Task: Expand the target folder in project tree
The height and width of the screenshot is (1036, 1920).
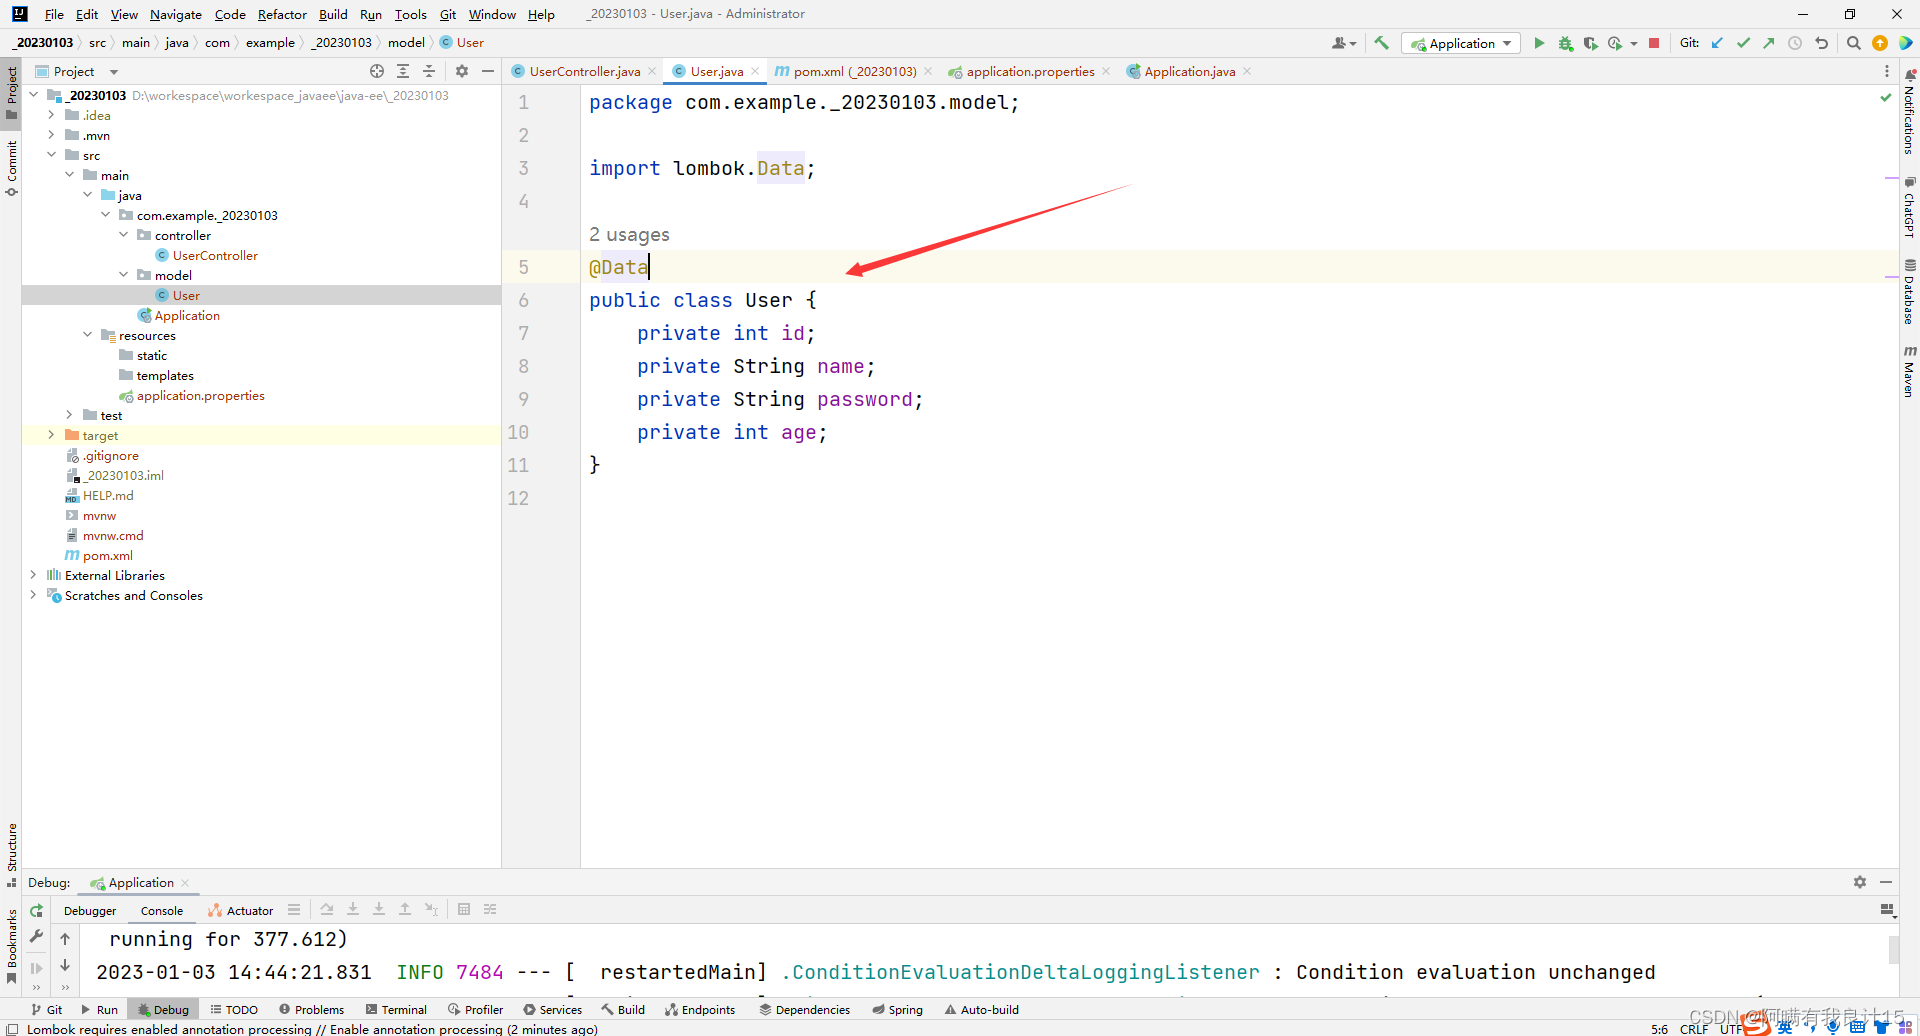Action: [x=51, y=435]
